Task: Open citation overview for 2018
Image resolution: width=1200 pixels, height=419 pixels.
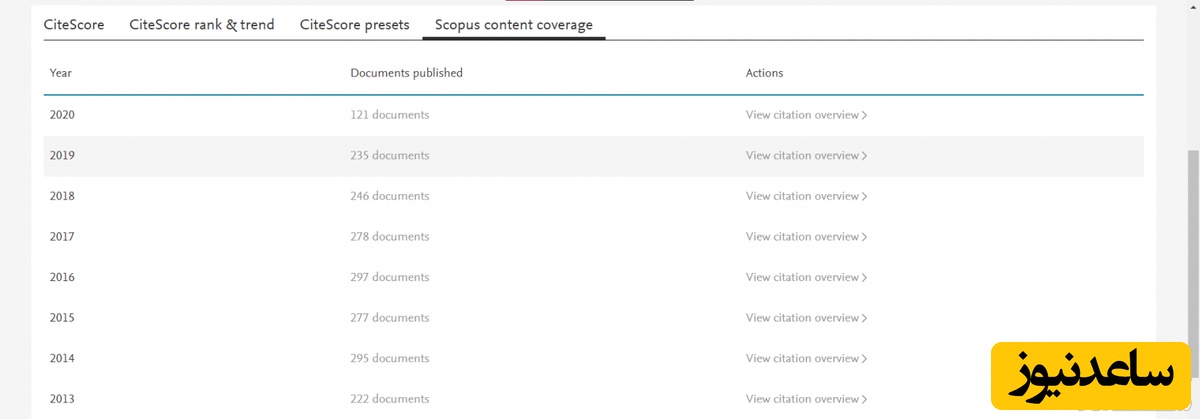Action: point(806,196)
